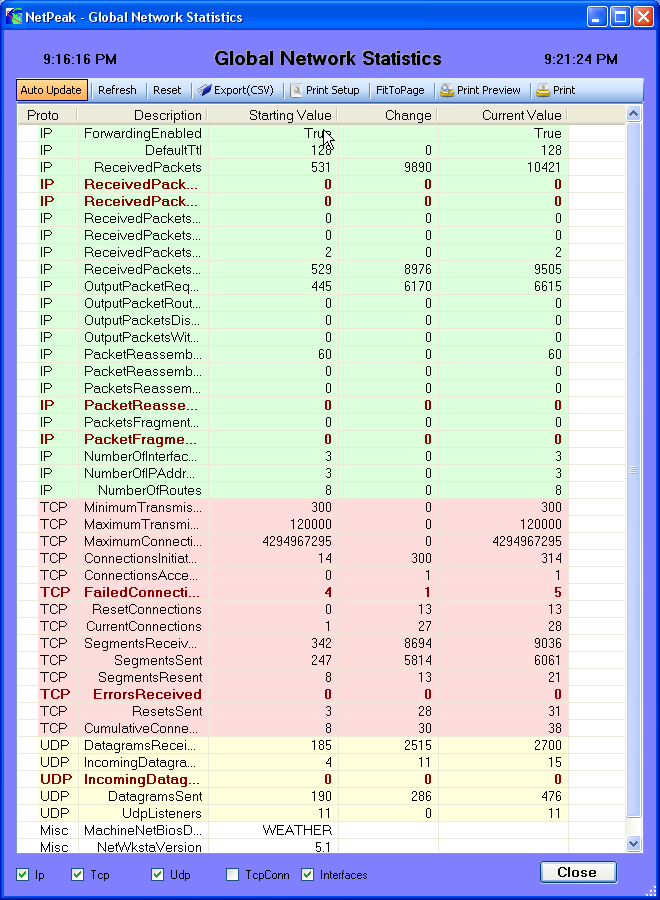Click the Global Network Statistics heading
Image resolution: width=660 pixels, height=900 pixels.
(328, 59)
